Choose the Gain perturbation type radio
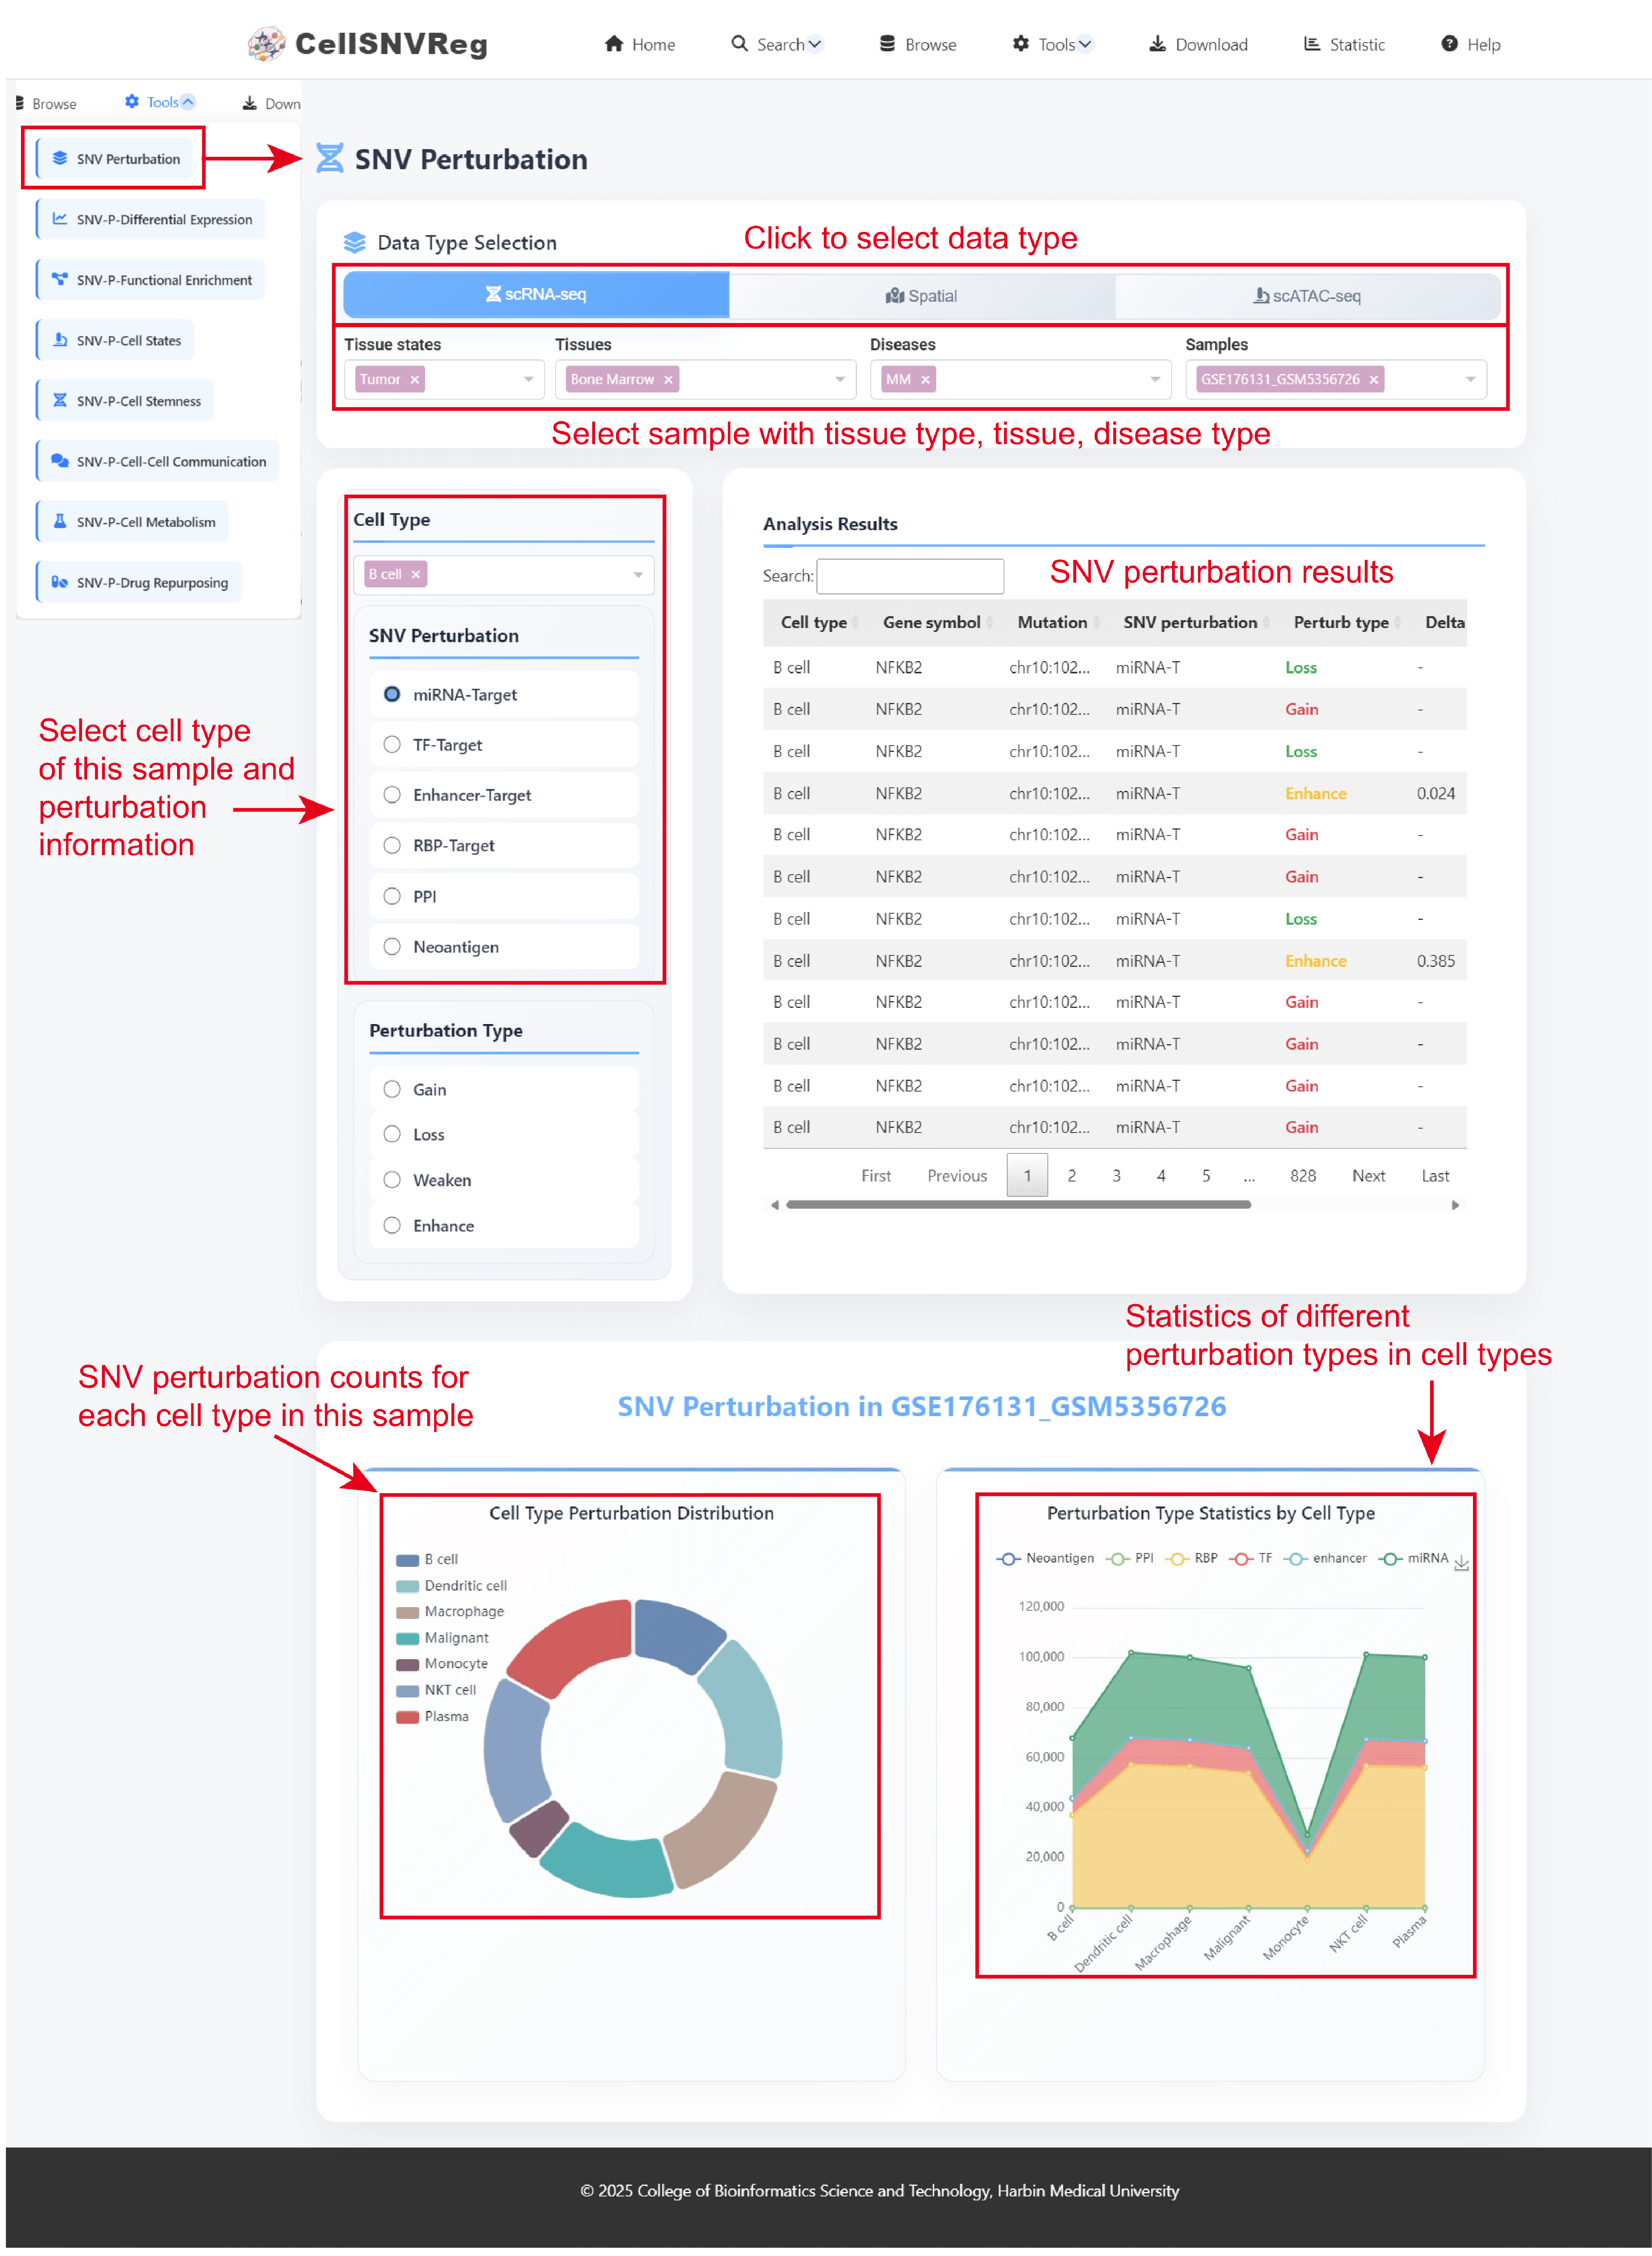The width and height of the screenshot is (1652, 2256). (x=392, y=1089)
